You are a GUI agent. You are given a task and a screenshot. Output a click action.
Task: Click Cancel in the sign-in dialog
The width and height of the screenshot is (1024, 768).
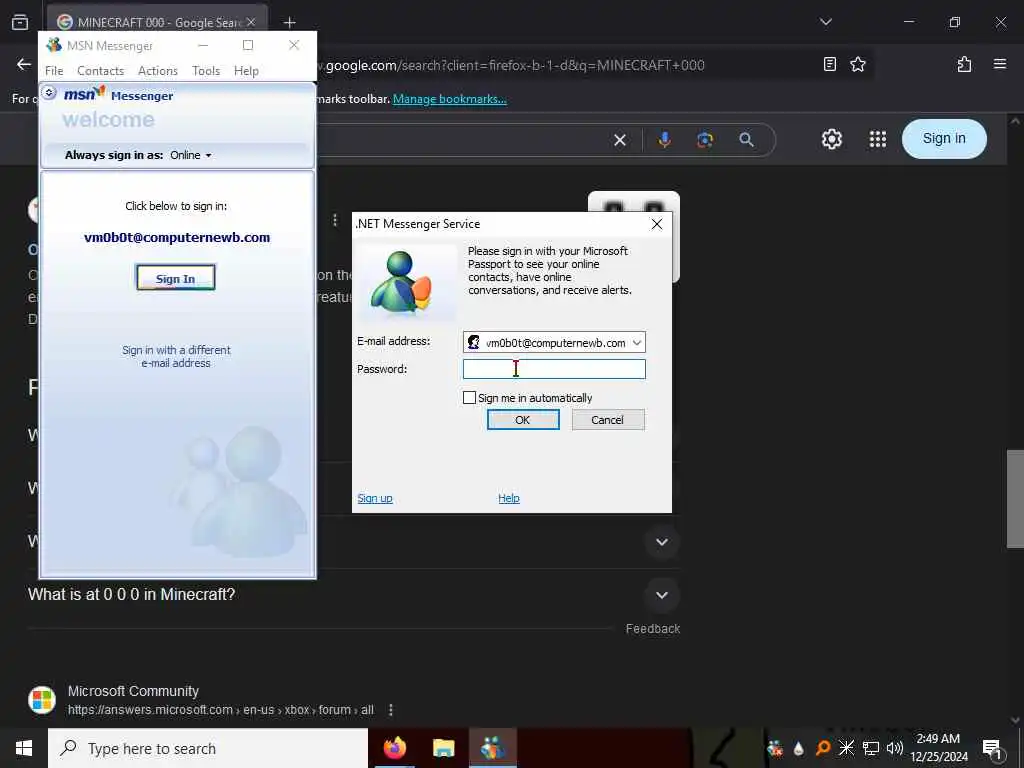[607, 420]
